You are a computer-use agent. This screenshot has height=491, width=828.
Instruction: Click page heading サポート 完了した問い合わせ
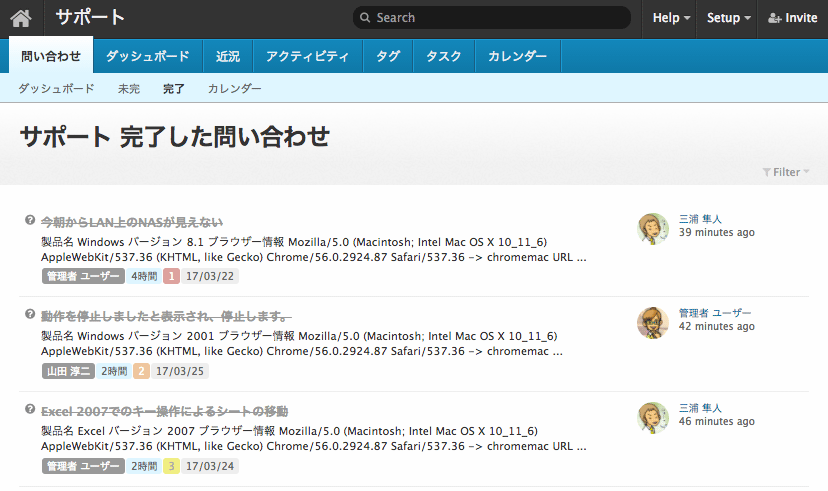point(175,137)
